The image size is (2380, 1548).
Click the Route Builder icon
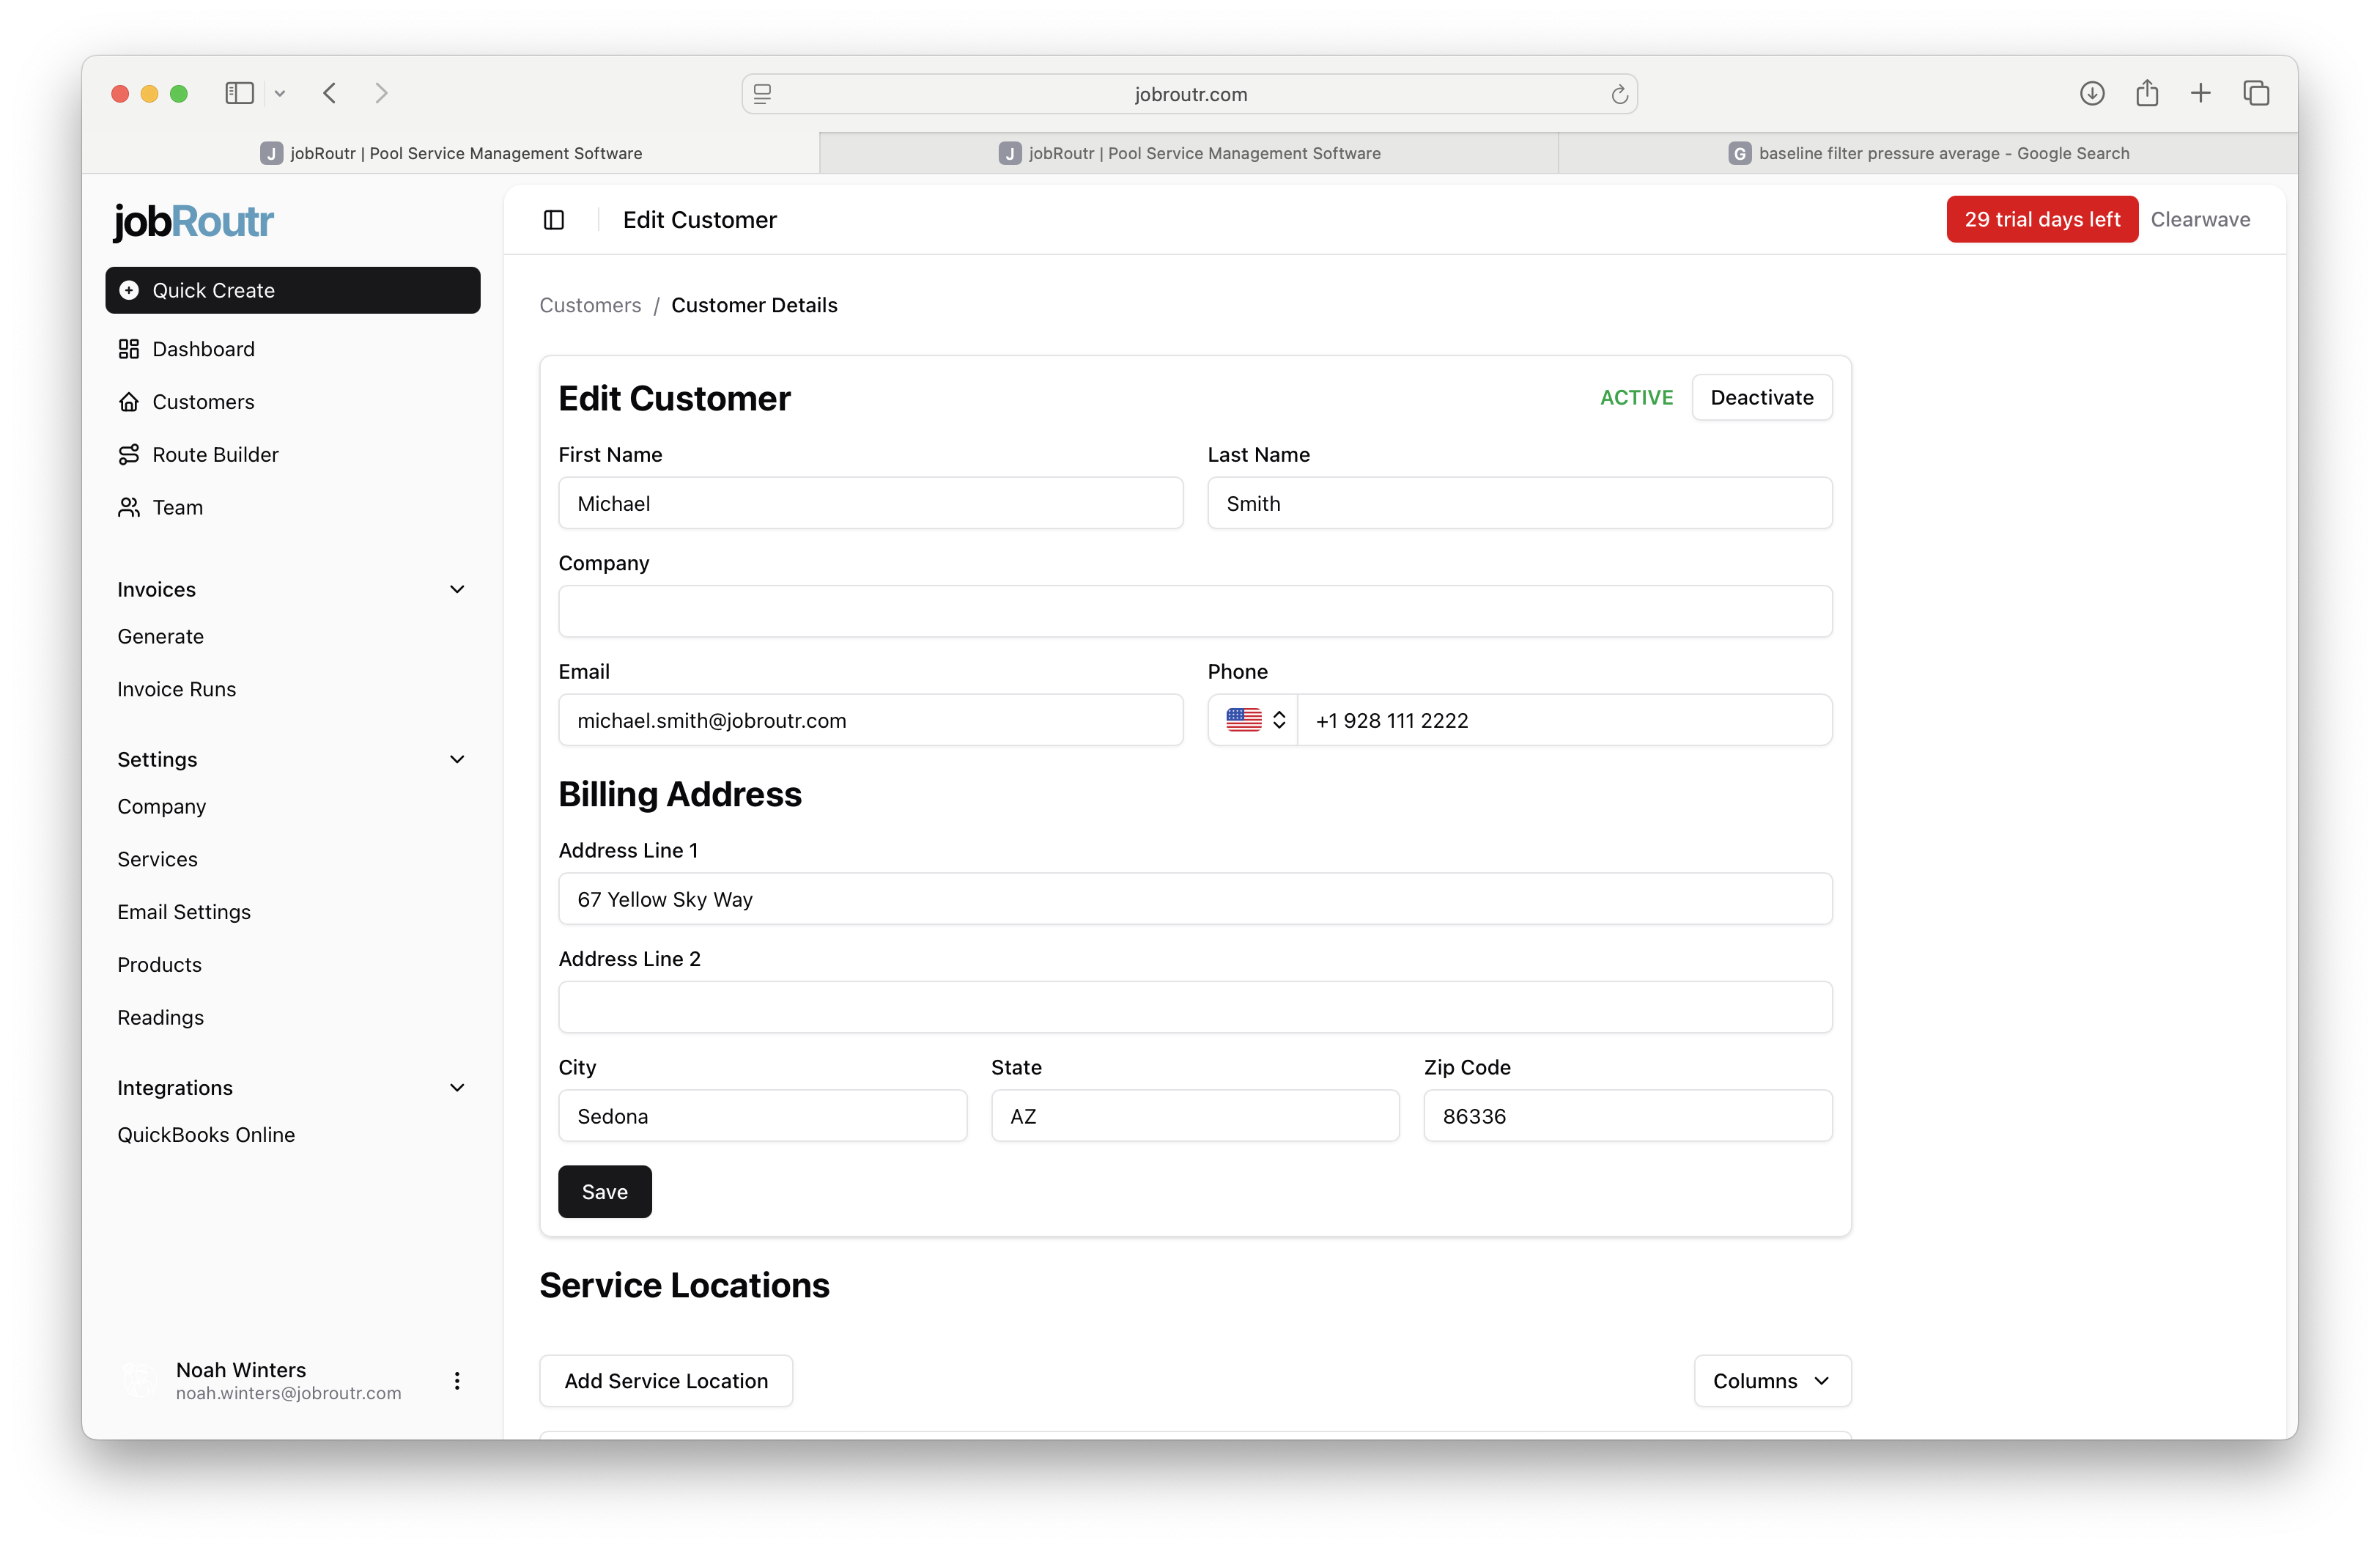pyautogui.click(x=130, y=454)
